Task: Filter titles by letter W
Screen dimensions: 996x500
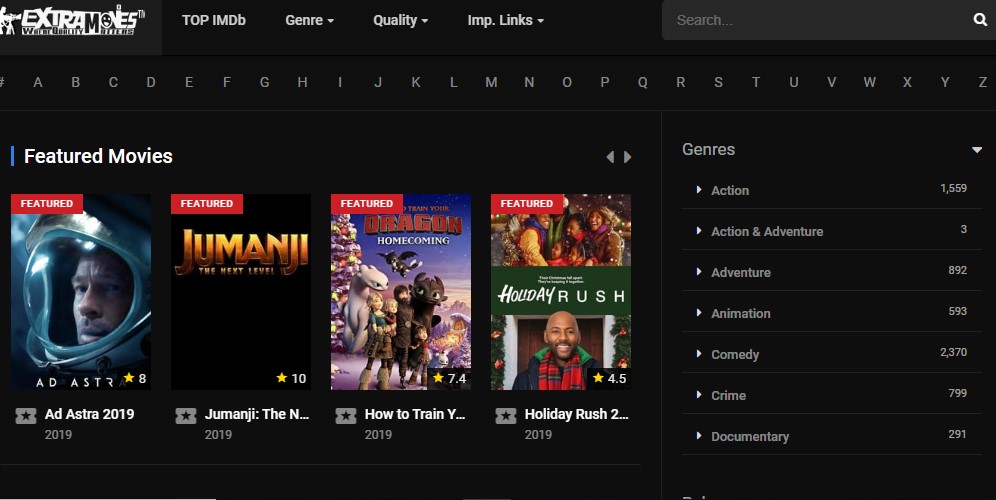Action: tap(870, 82)
